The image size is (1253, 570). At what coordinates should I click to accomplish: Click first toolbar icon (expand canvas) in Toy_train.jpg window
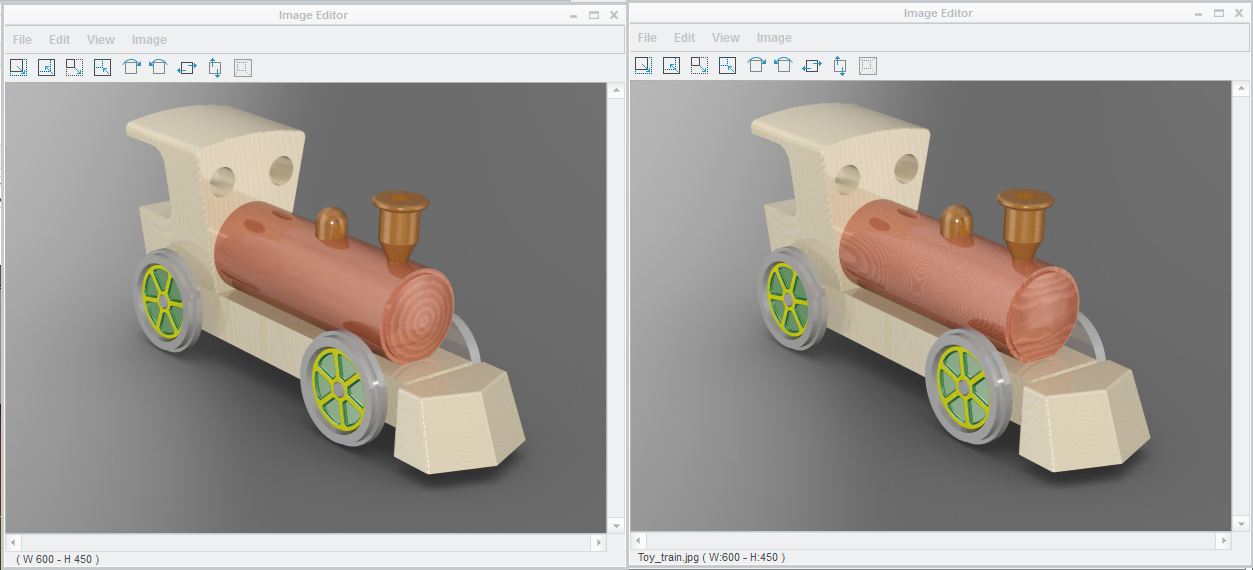click(643, 65)
